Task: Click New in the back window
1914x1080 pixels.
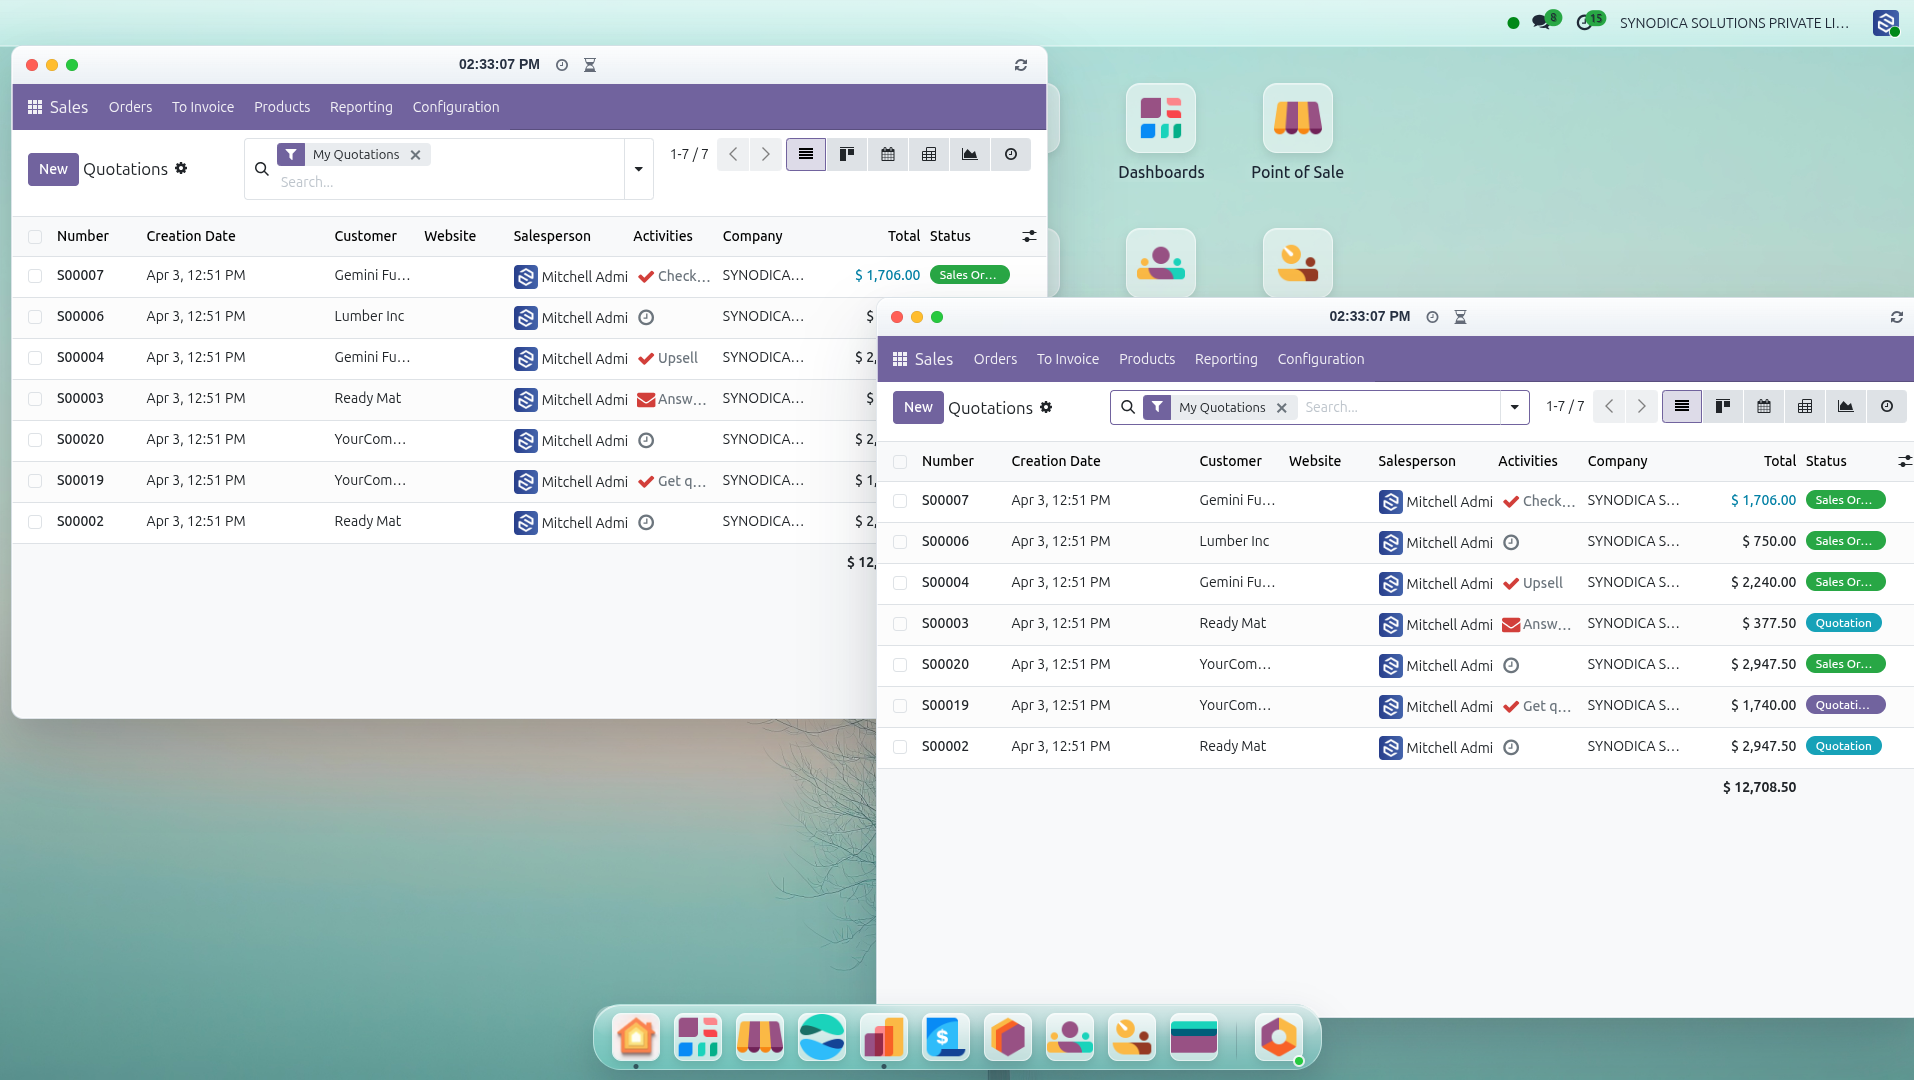Action: pos(53,169)
